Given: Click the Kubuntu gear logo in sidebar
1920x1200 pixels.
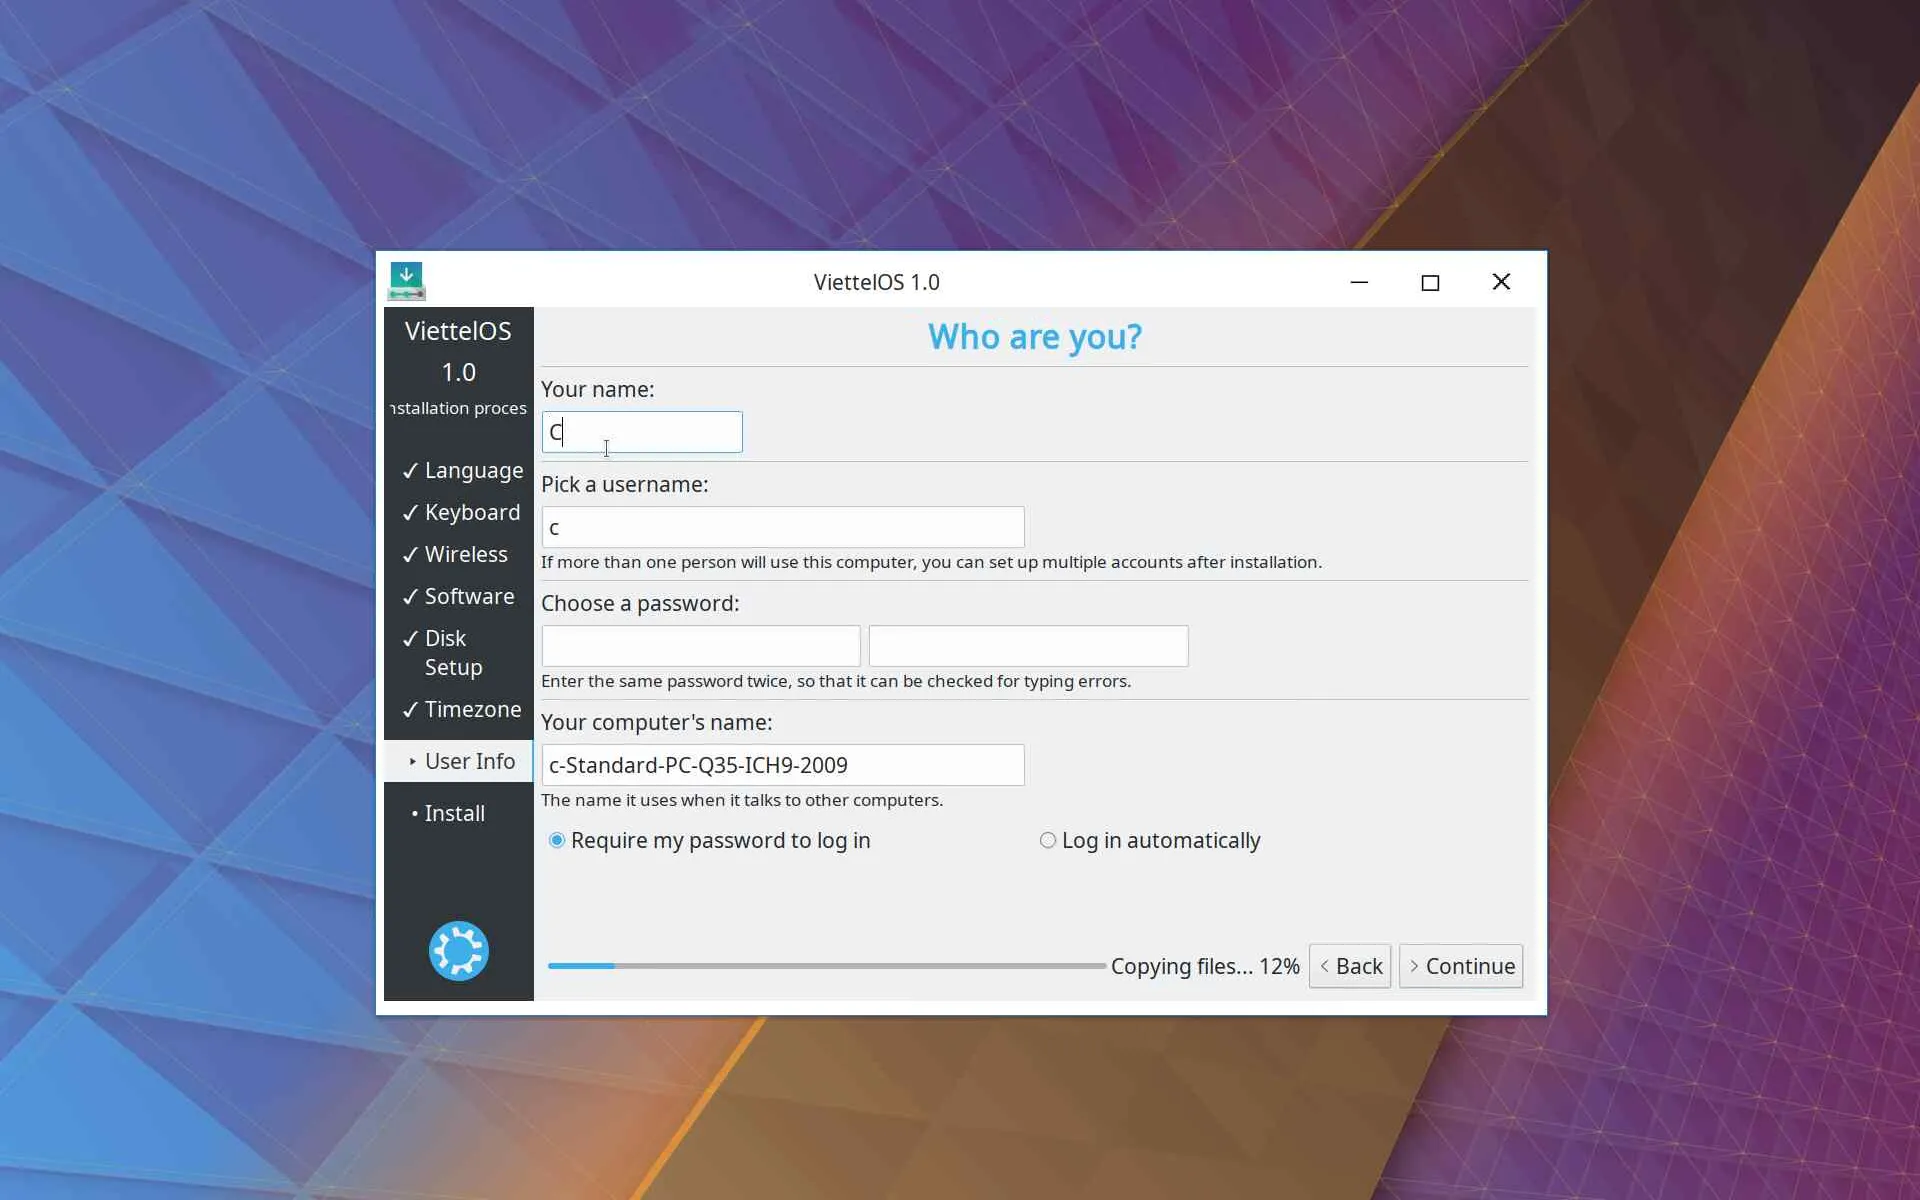Looking at the screenshot, I should [x=458, y=950].
